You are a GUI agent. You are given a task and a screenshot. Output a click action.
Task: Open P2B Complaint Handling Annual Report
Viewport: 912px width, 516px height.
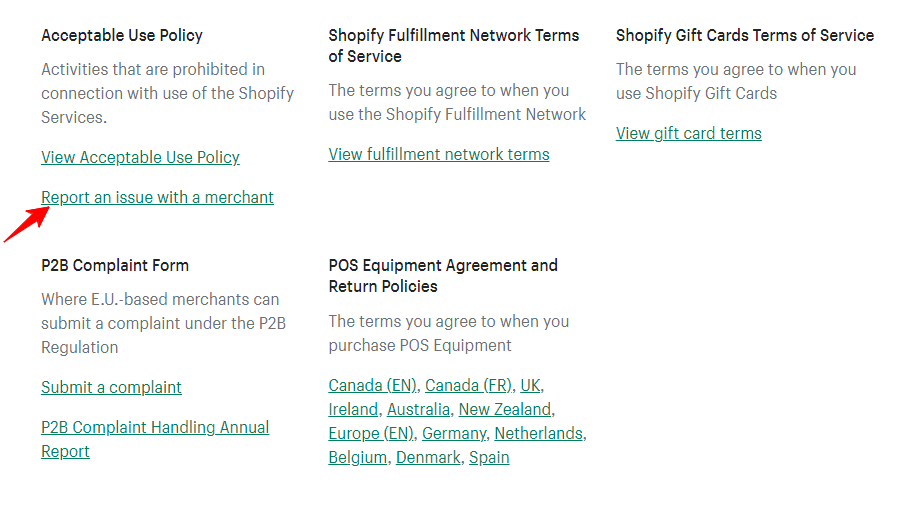point(154,428)
